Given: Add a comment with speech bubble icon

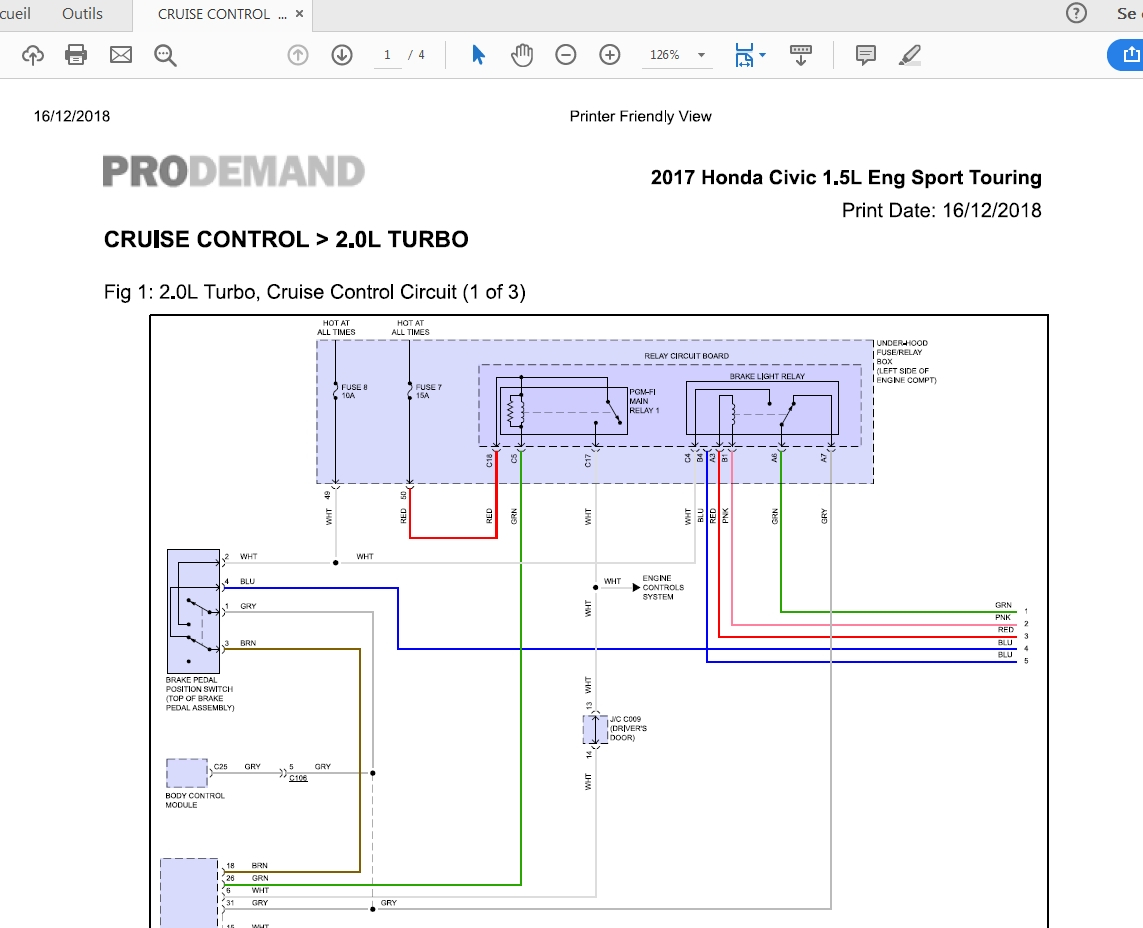Looking at the screenshot, I should (x=865, y=55).
